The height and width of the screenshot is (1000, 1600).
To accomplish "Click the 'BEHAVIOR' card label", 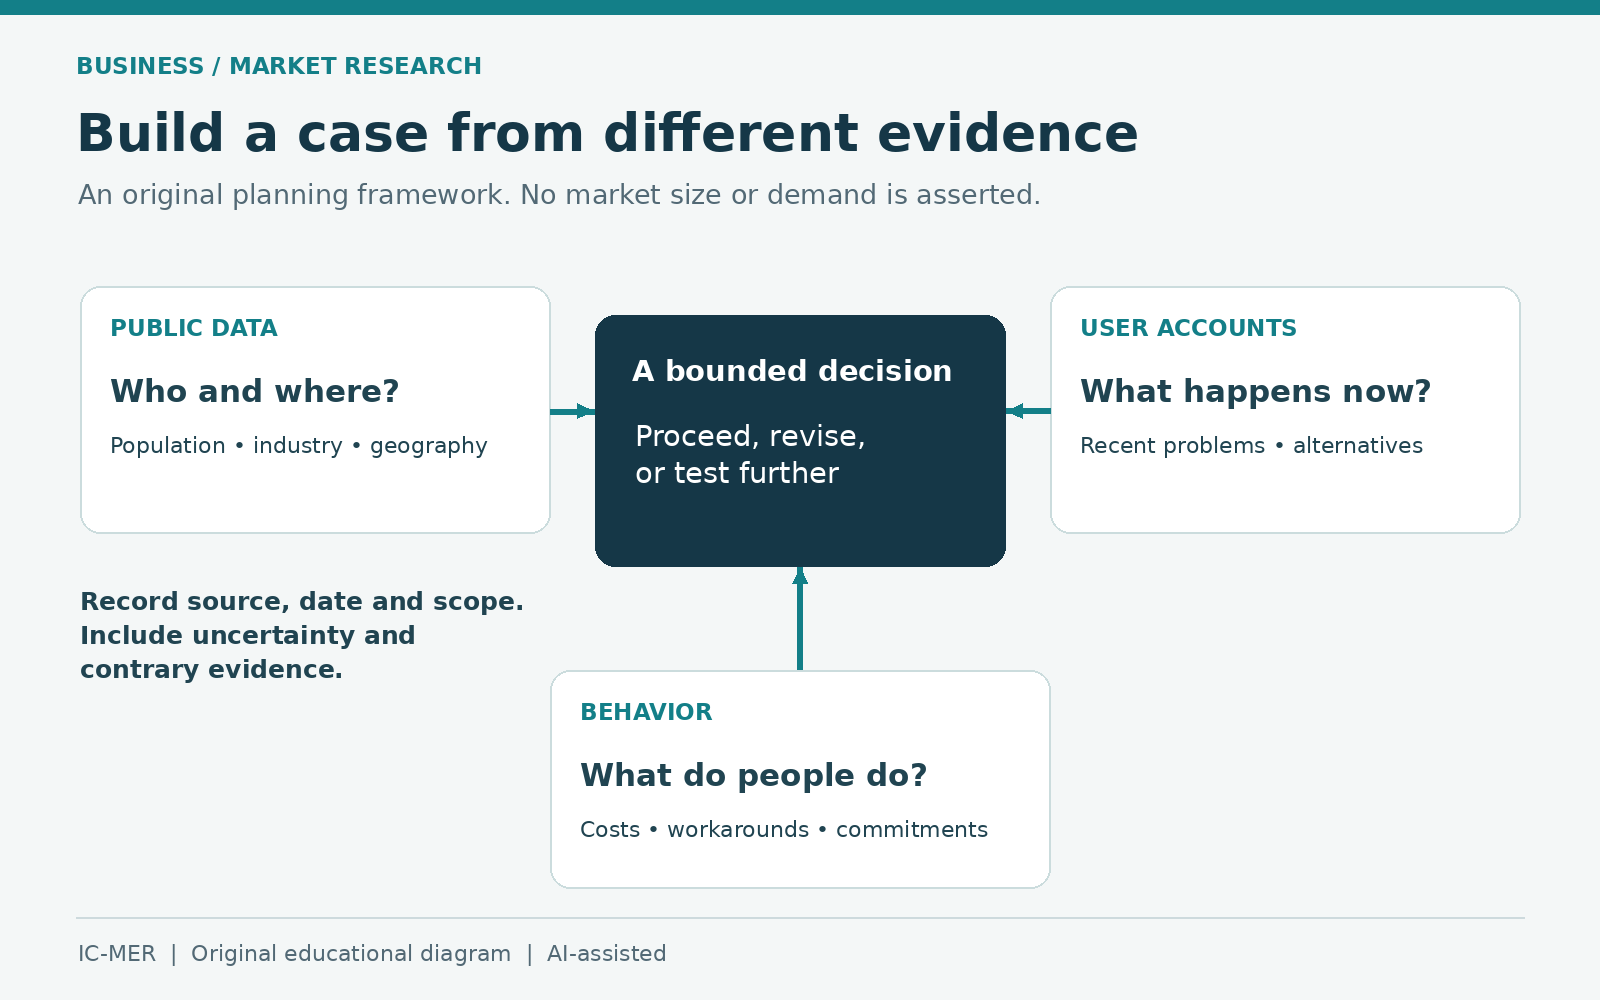I will click(x=646, y=712).
